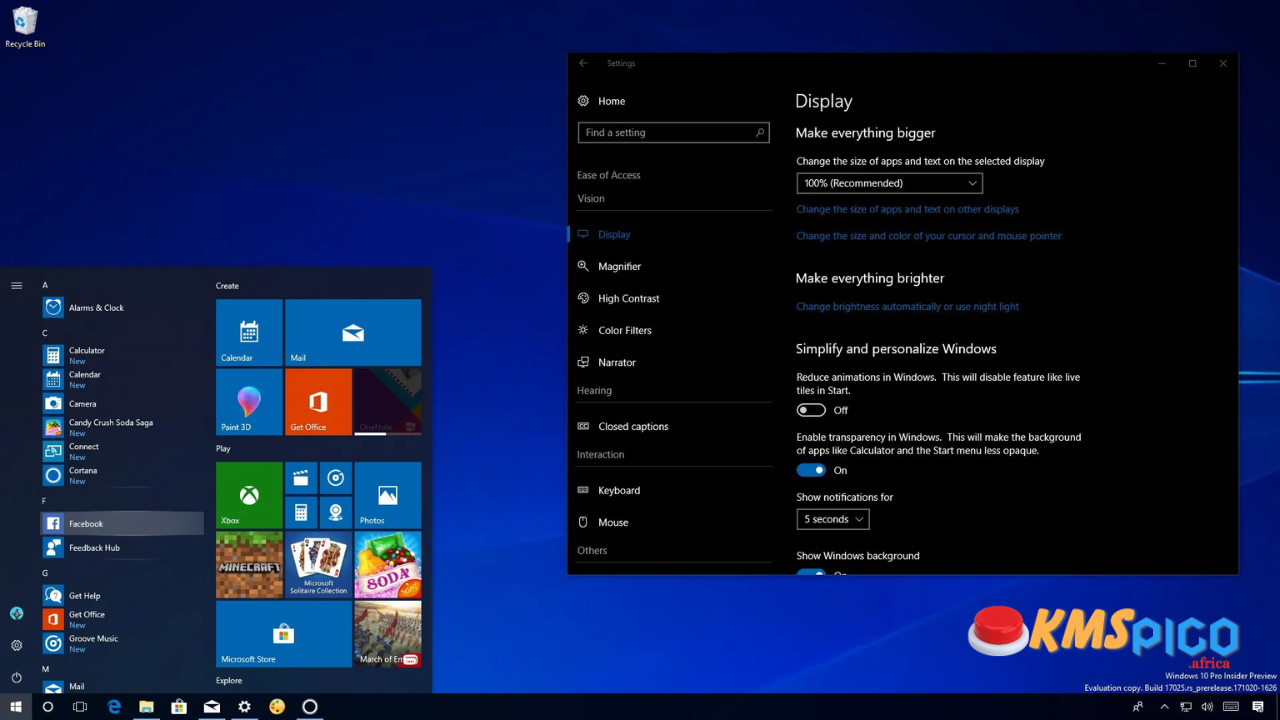
Task: Open the Paint 3D tile
Action: pyautogui.click(x=249, y=402)
